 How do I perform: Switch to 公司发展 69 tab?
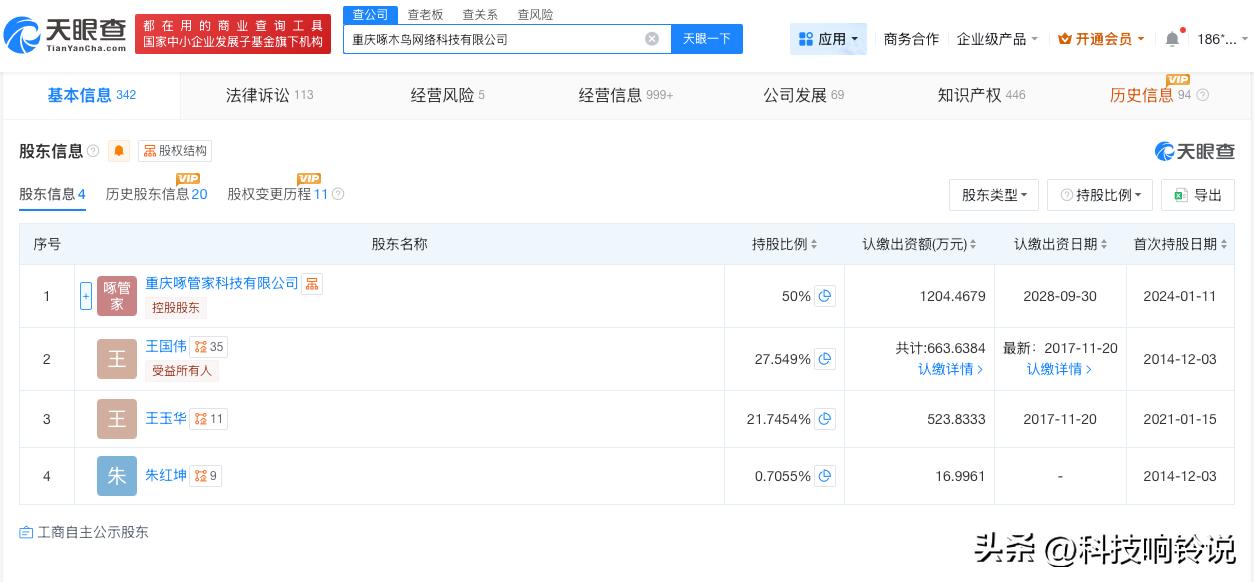tap(803, 95)
